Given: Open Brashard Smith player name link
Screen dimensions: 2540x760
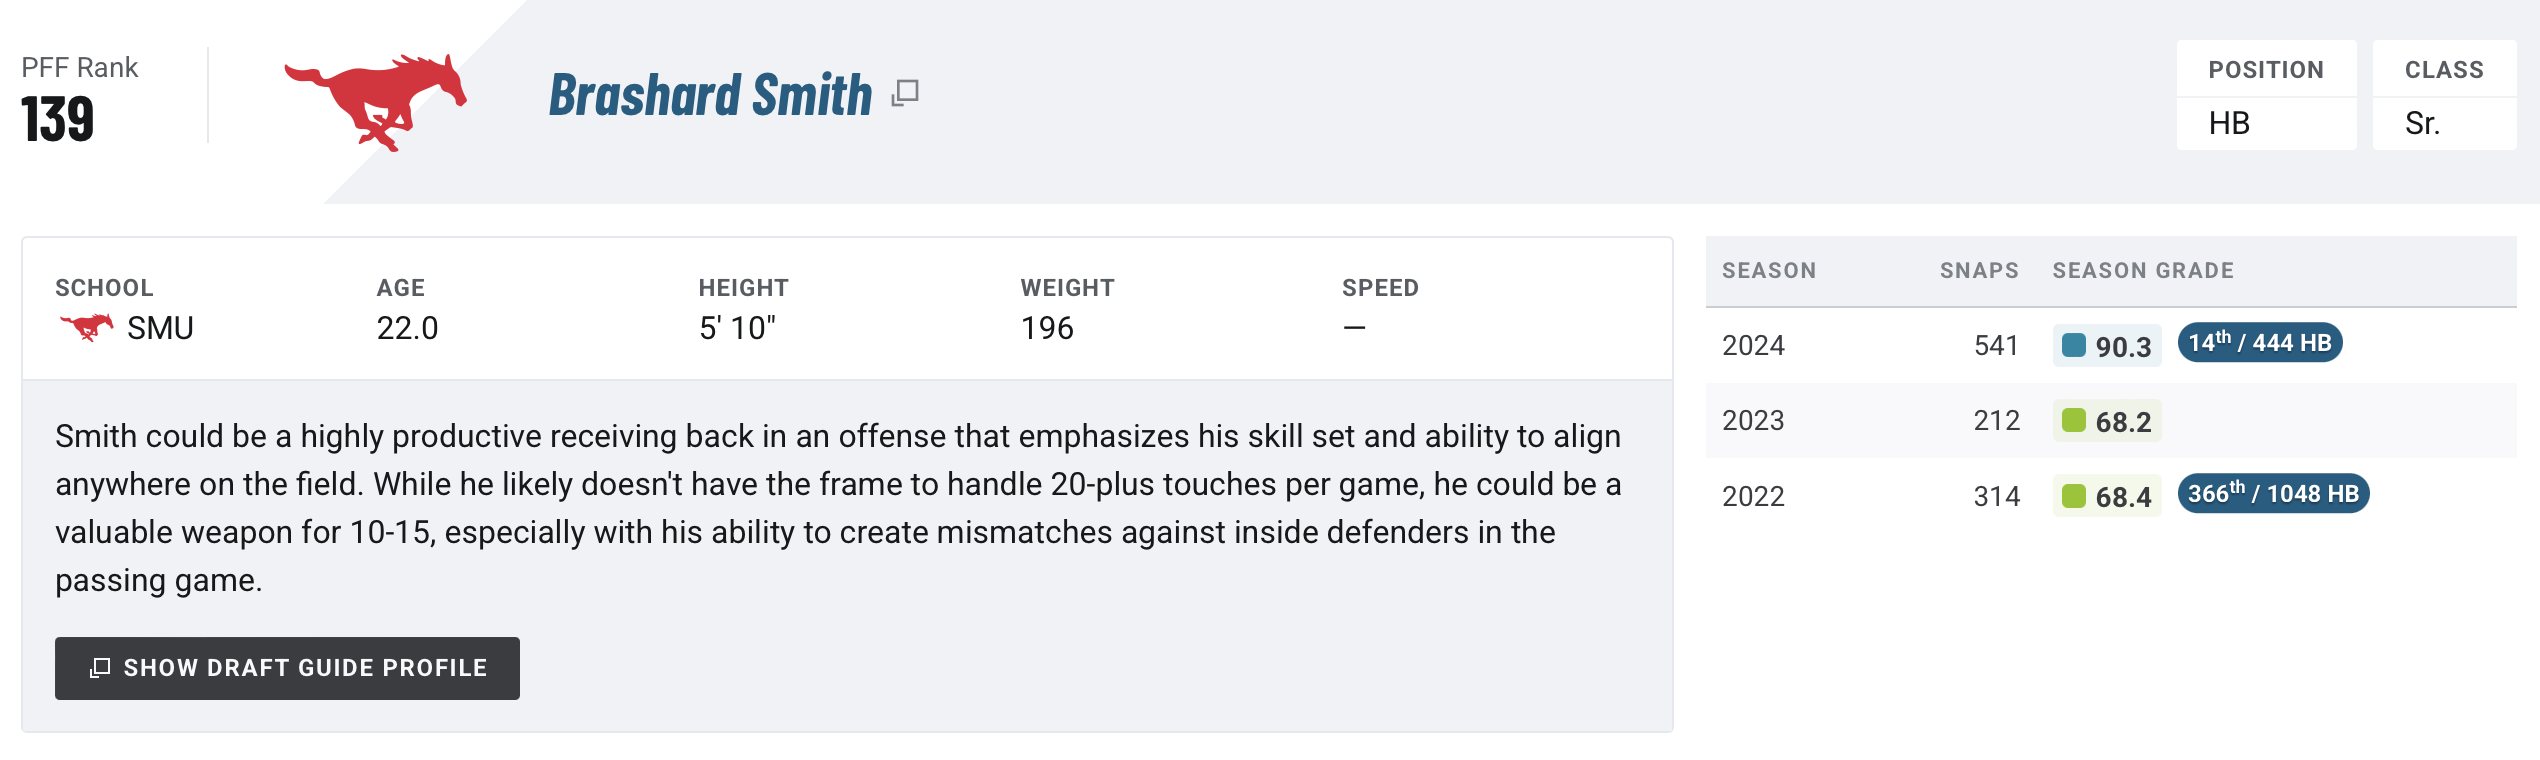Looking at the screenshot, I should tap(711, 95).
